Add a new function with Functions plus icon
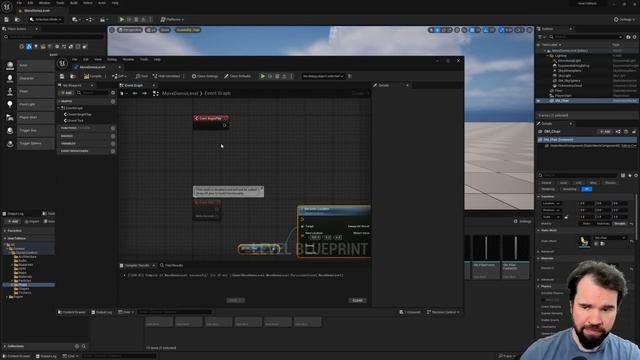640x360 pixels. [113, 128]
